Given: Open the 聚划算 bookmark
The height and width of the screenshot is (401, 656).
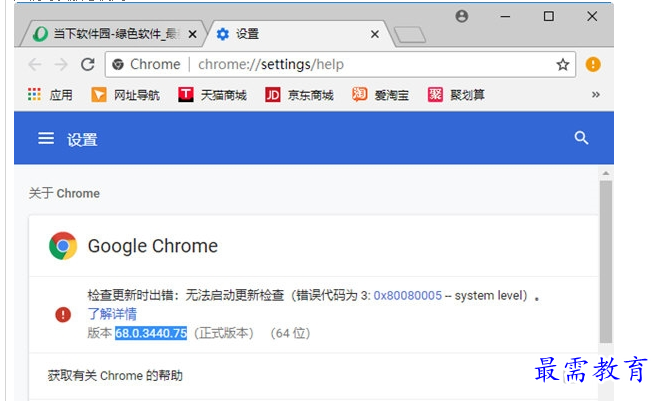Looking at the screenshot, I should [456, 95].
